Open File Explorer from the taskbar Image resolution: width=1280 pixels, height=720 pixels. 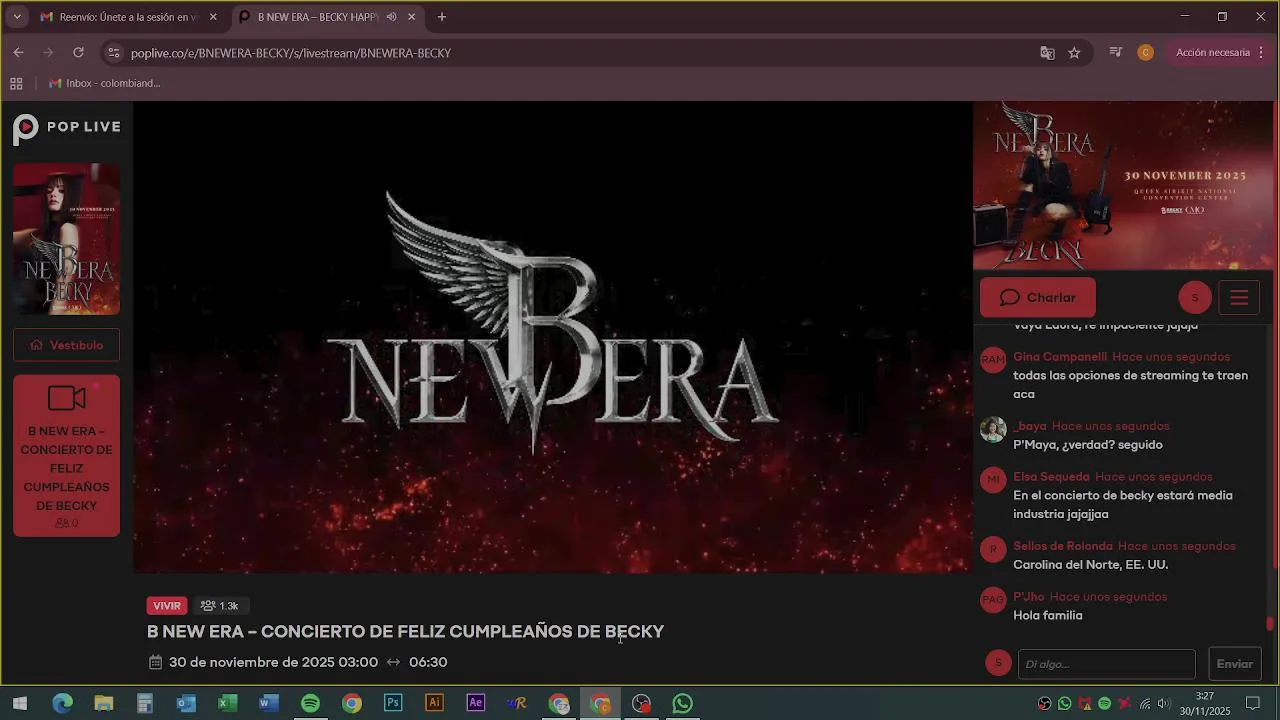pyautogui.click(x=104, y=704)
